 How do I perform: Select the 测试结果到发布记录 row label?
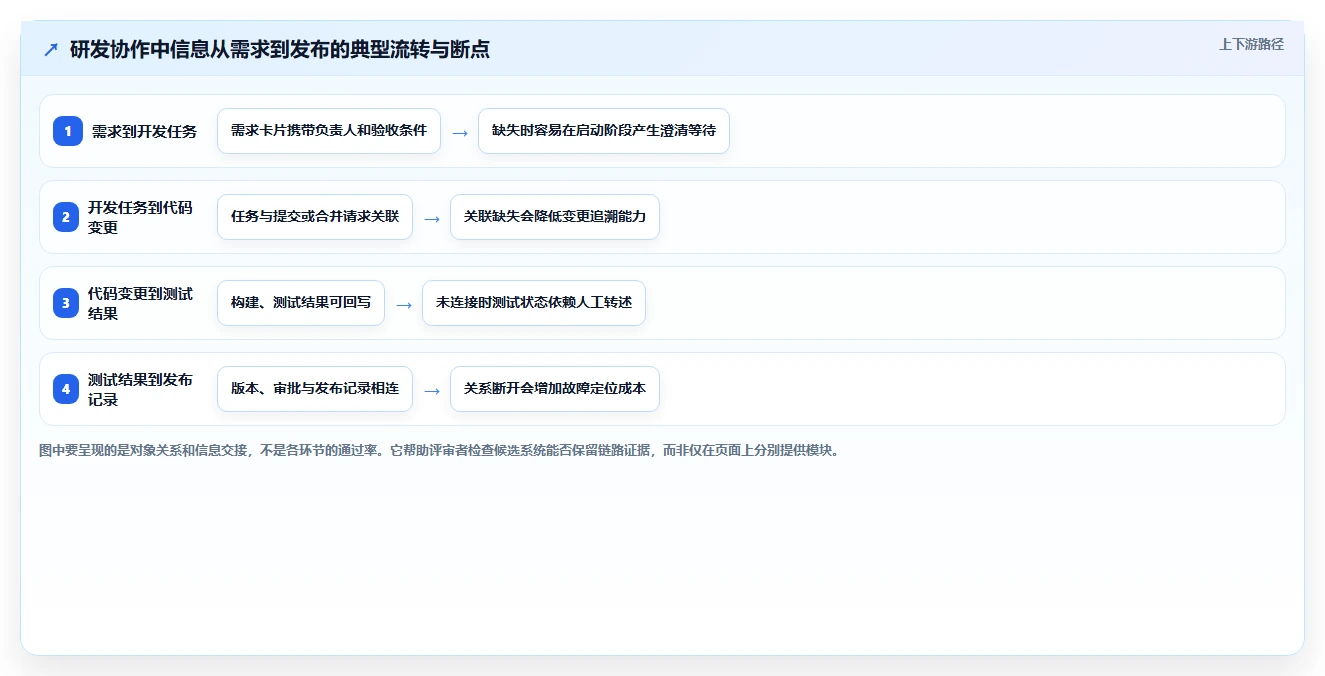coord(141,389)
